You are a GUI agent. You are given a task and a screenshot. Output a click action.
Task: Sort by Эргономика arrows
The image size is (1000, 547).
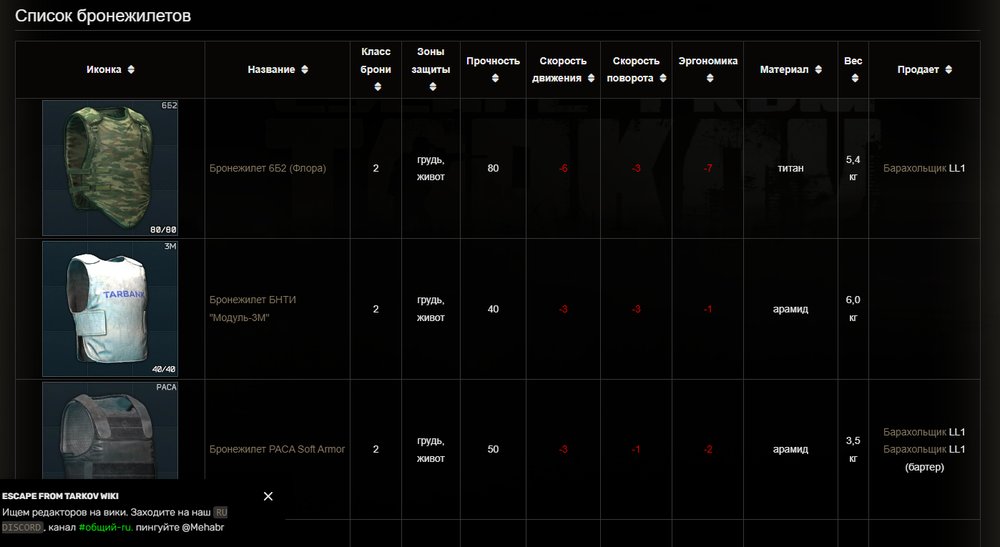710,78
